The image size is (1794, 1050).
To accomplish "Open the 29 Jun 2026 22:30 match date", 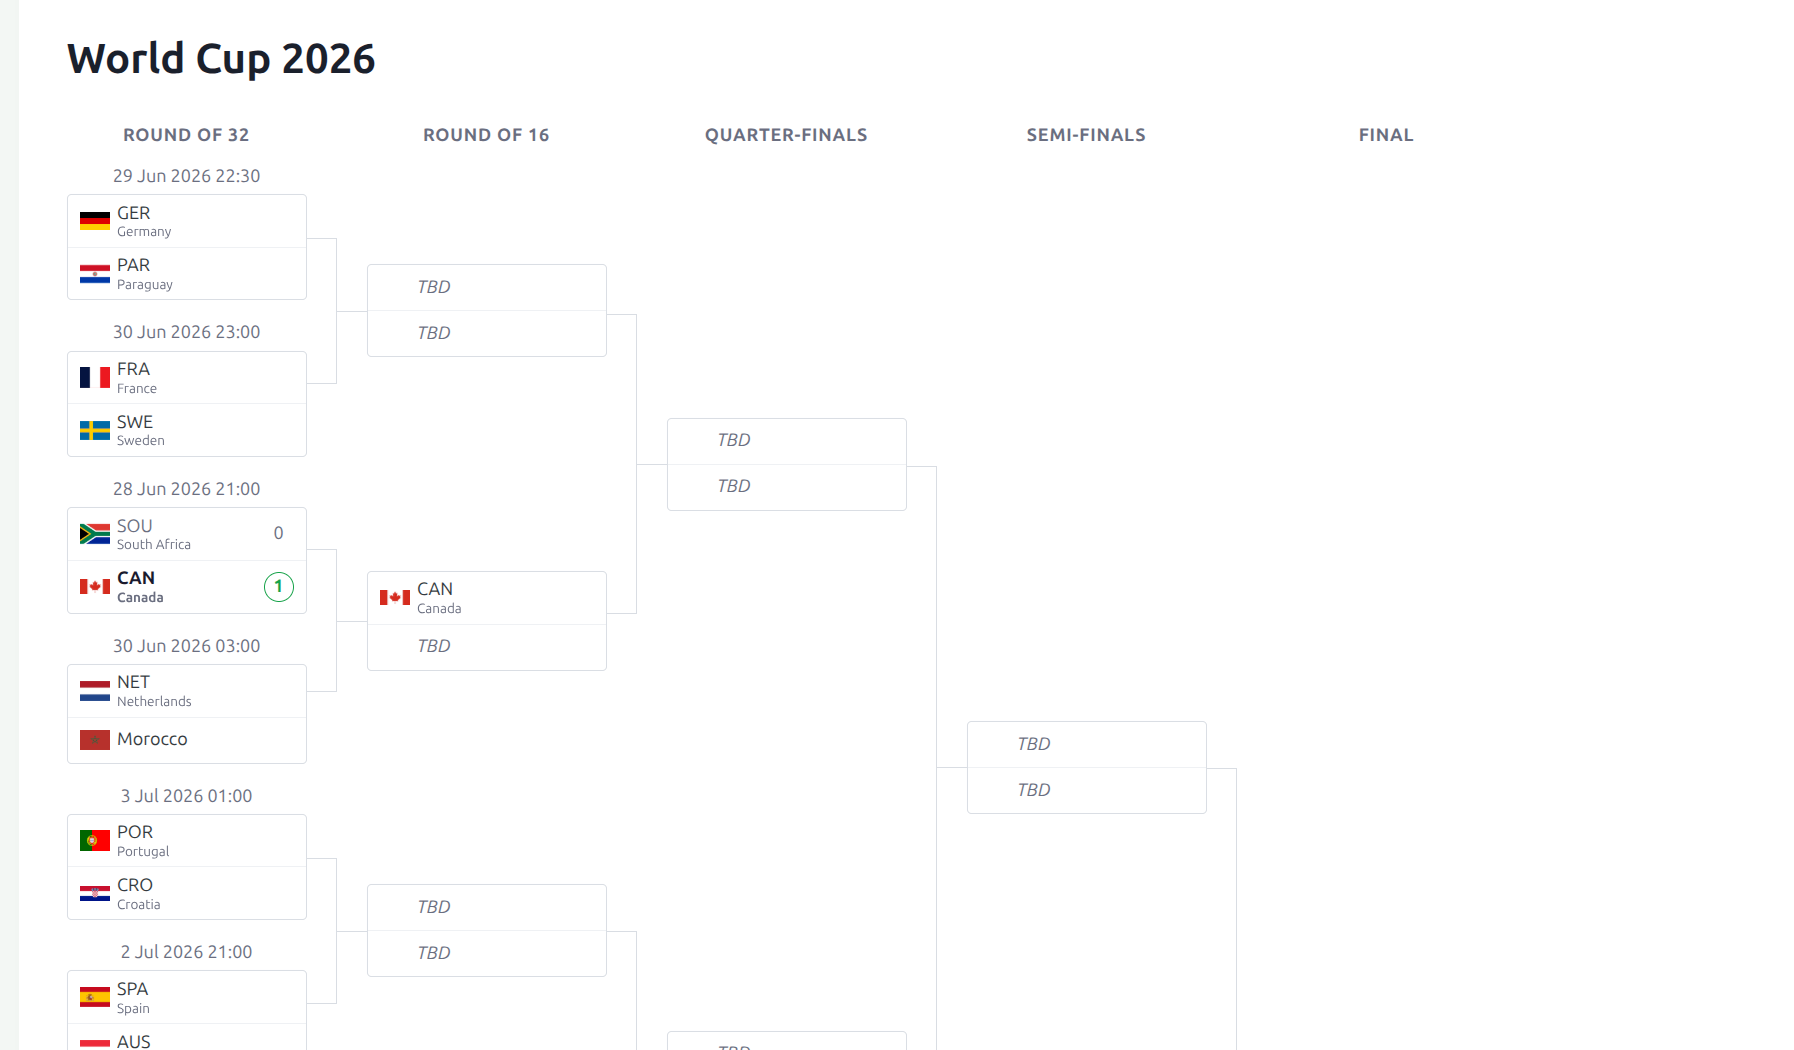I will pyautogui.click(x=186, y=176).
